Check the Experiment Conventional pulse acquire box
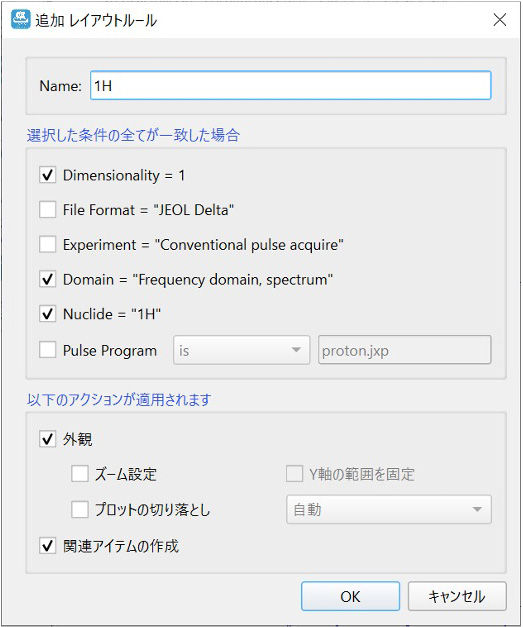Viewport: 523px width, 627px height. click(48, 244)
